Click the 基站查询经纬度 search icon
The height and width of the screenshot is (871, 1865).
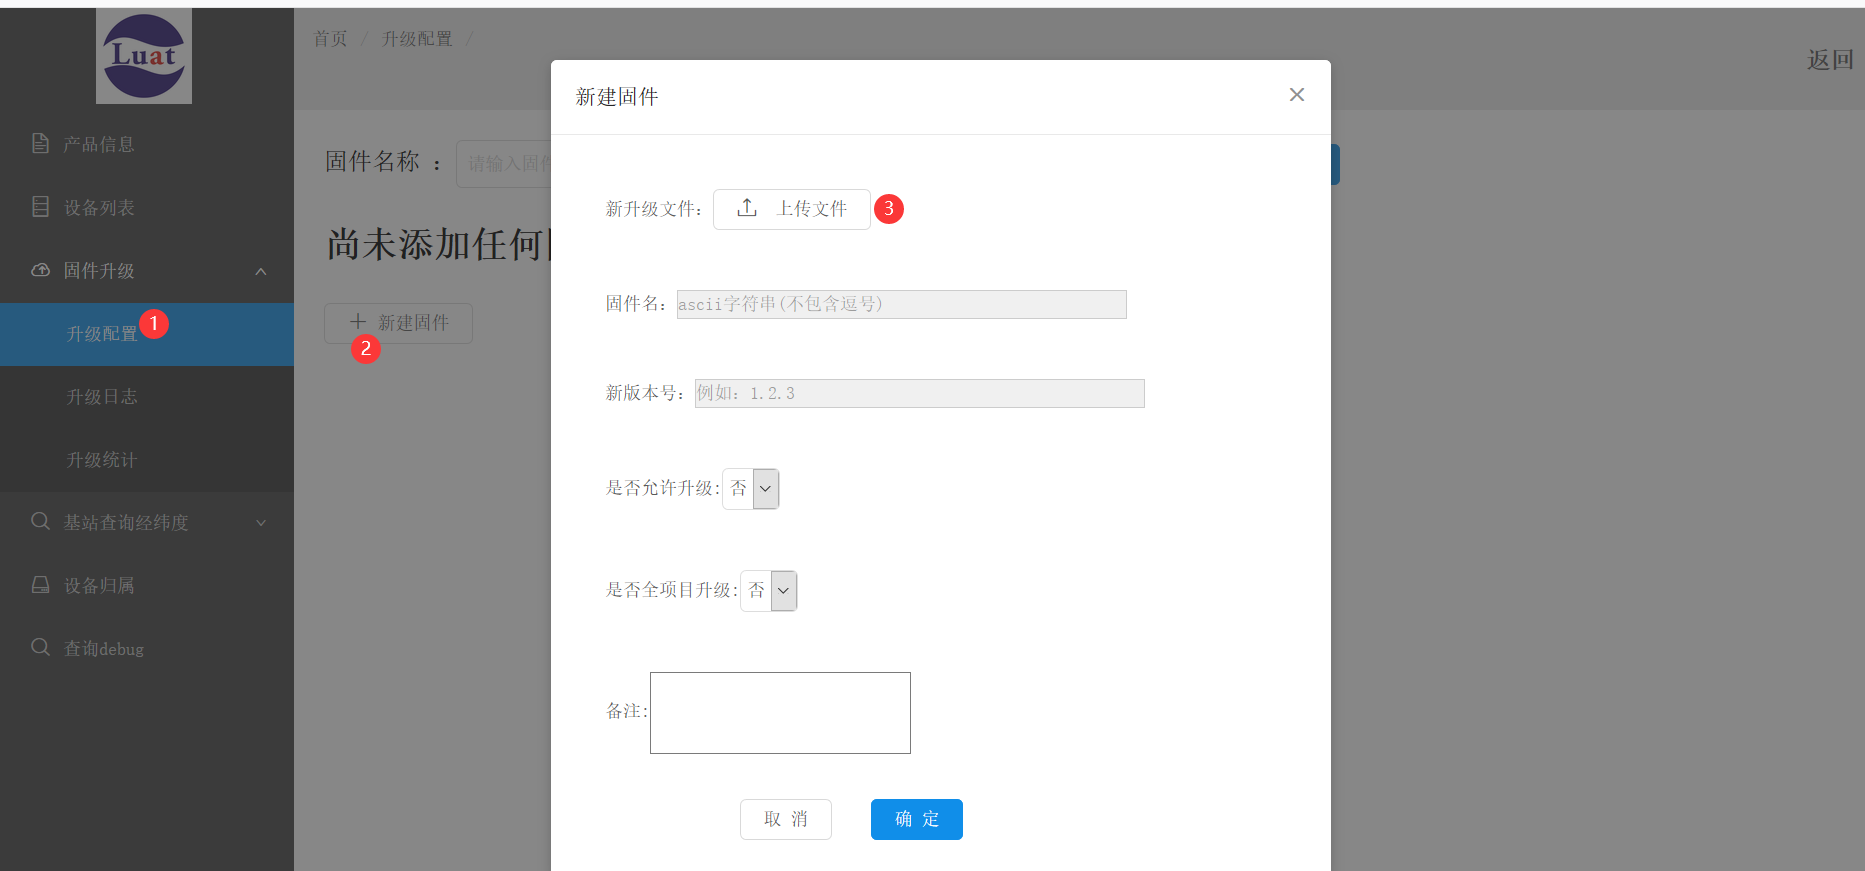point(41,522)
